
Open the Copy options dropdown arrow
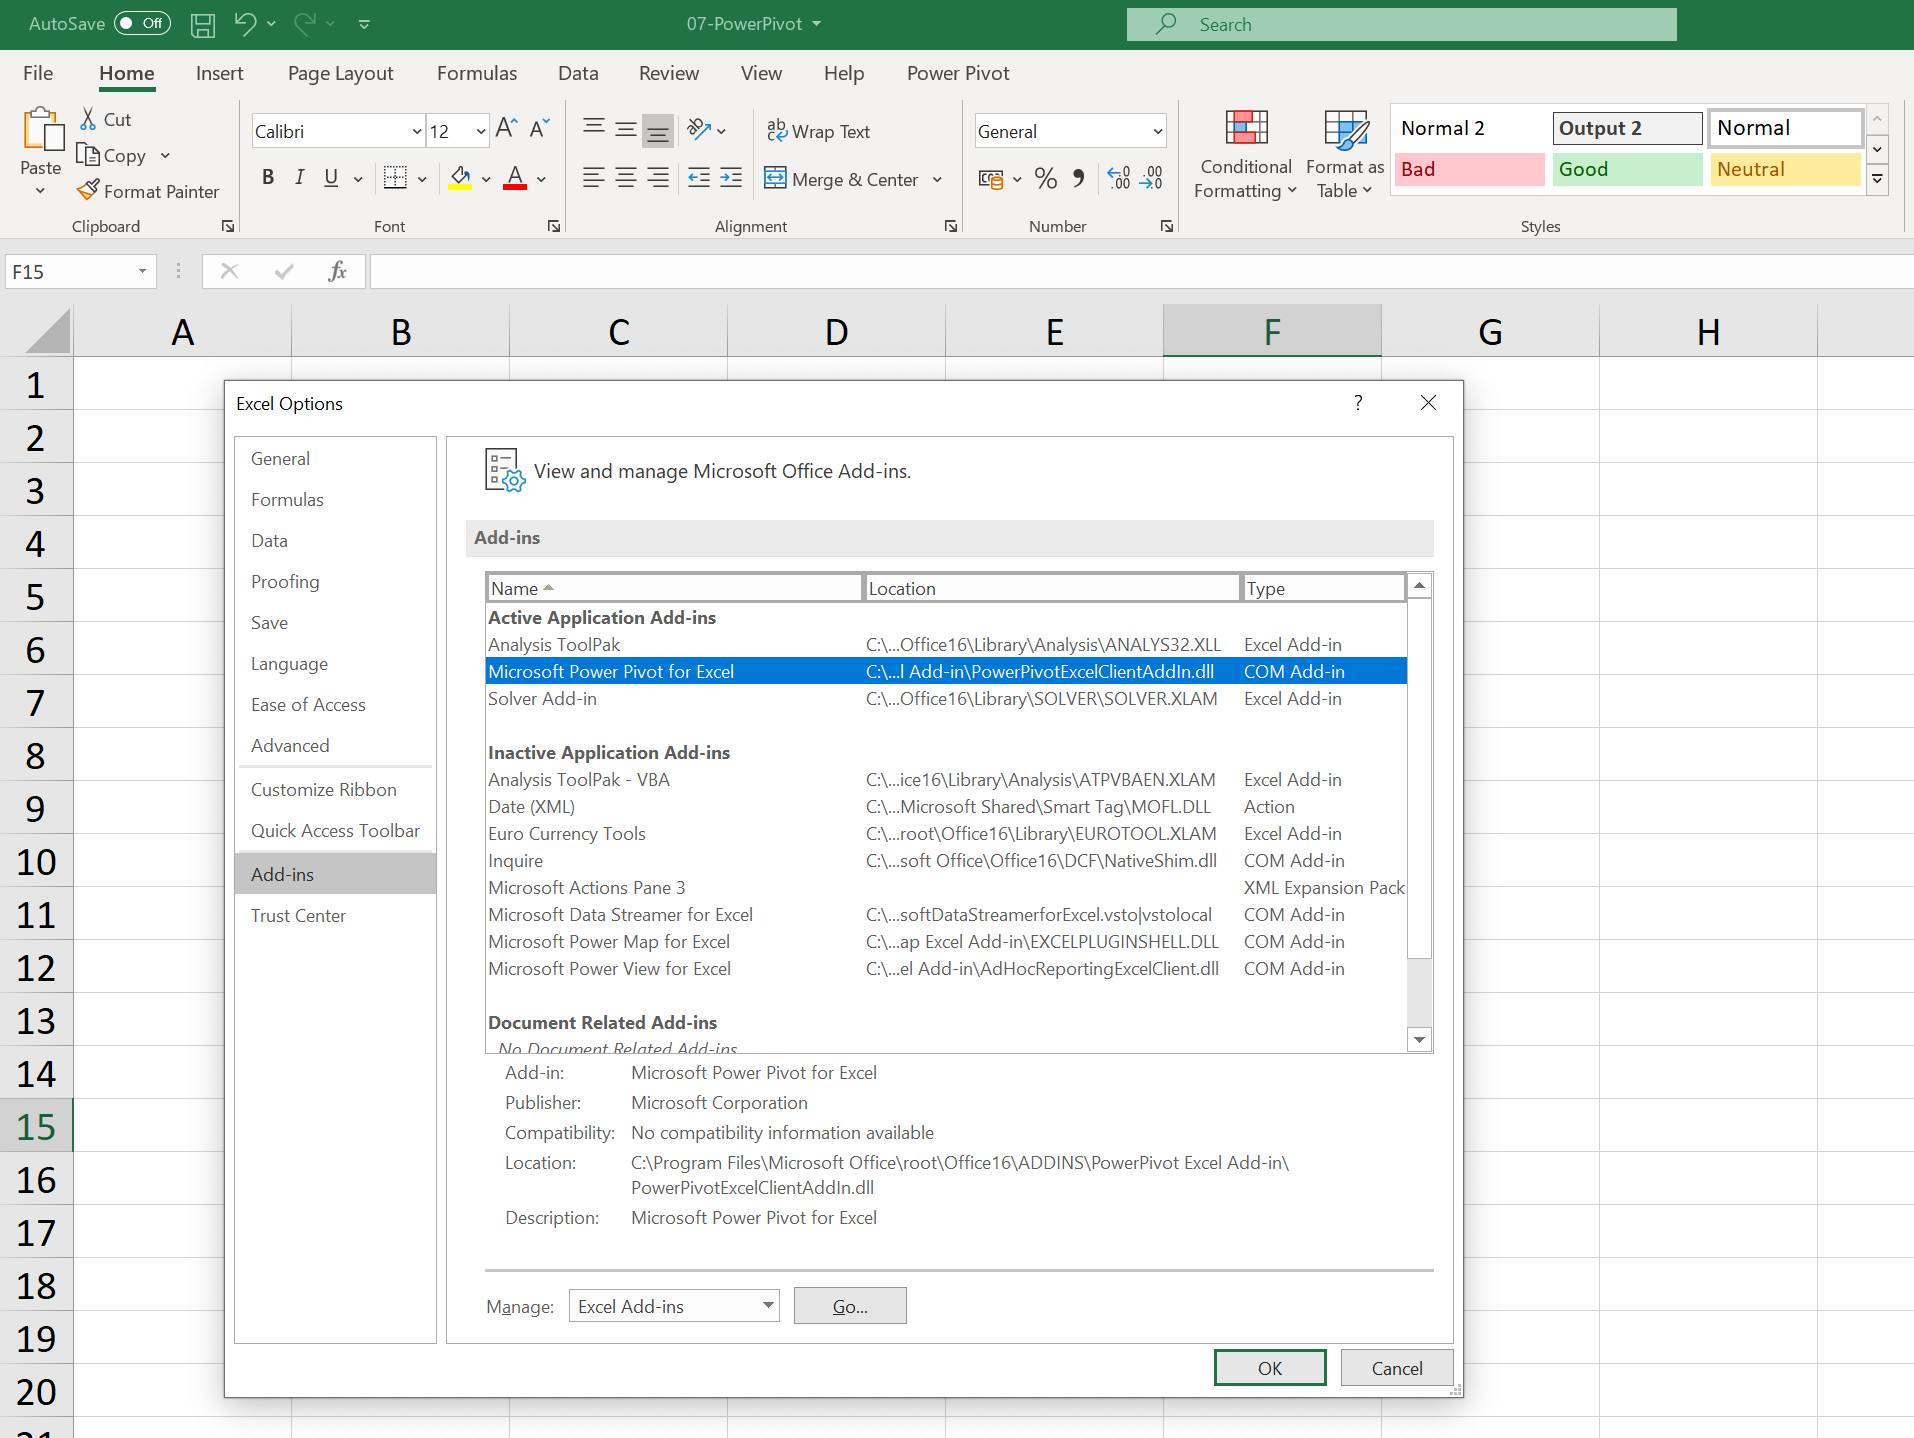point(165,155)
